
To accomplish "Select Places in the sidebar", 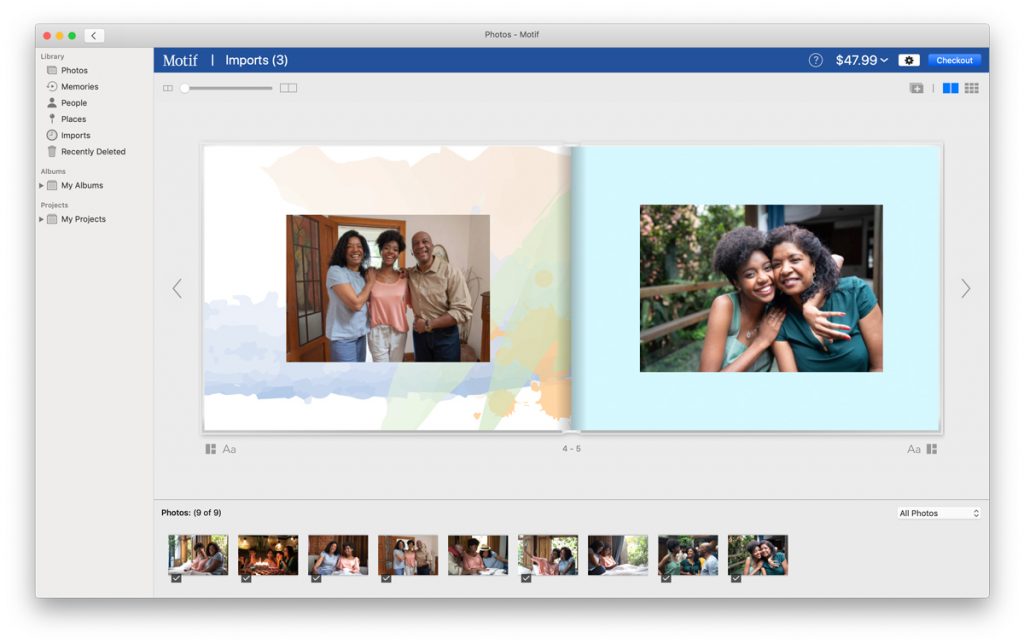I will click(x=74, y=119).
